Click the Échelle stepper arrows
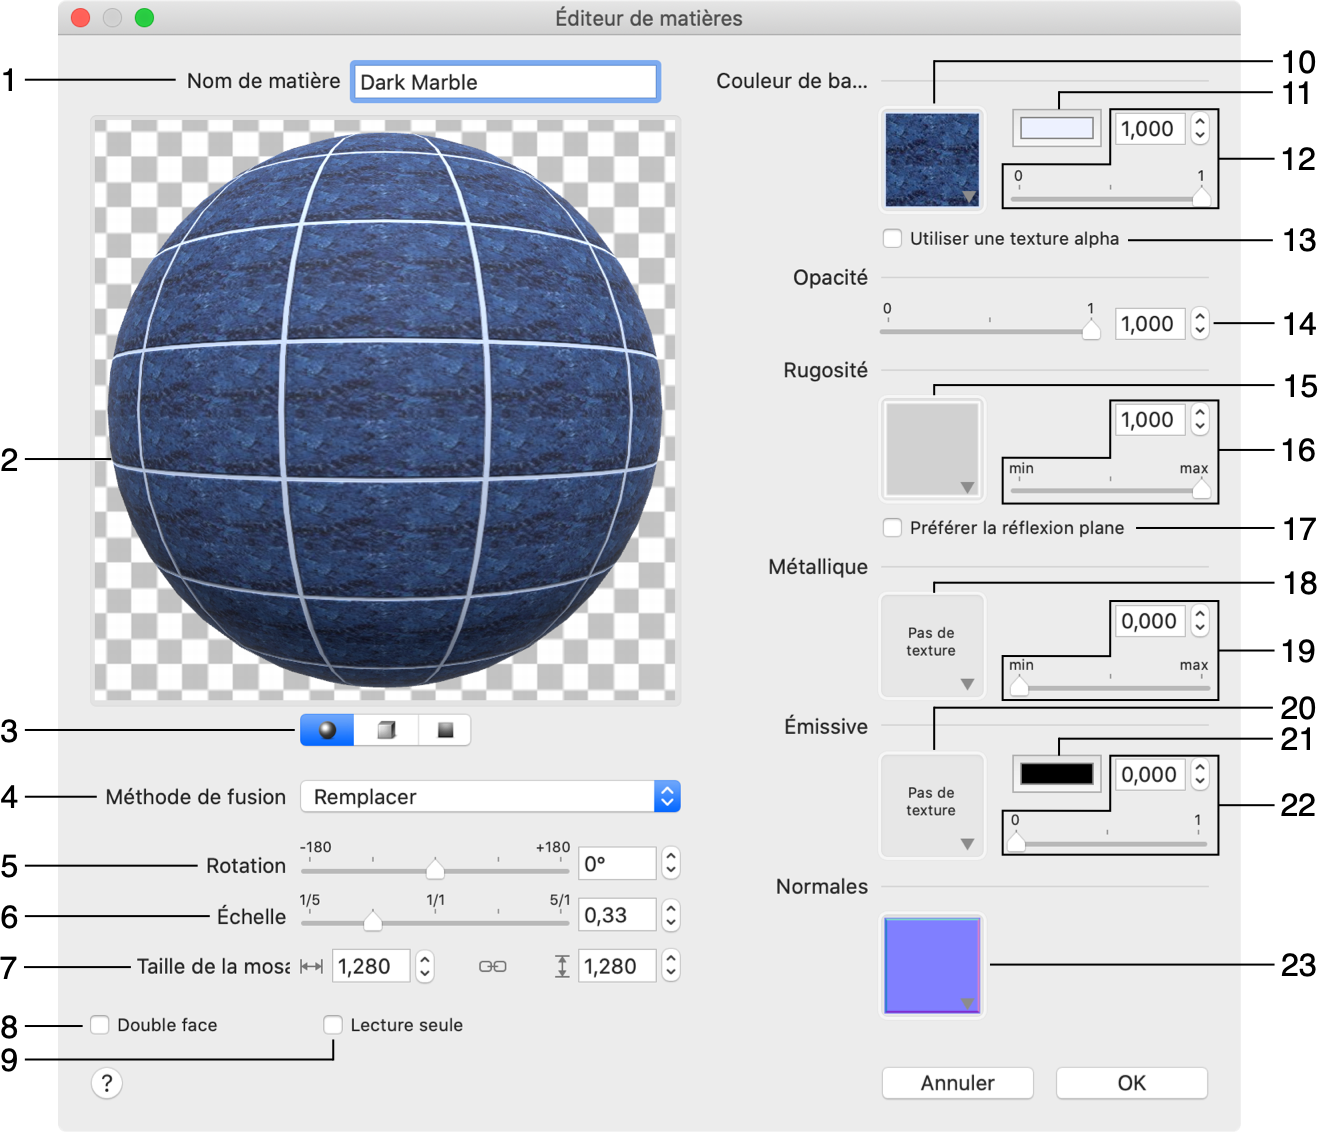 pyautogui.click(x=671, y=915)
